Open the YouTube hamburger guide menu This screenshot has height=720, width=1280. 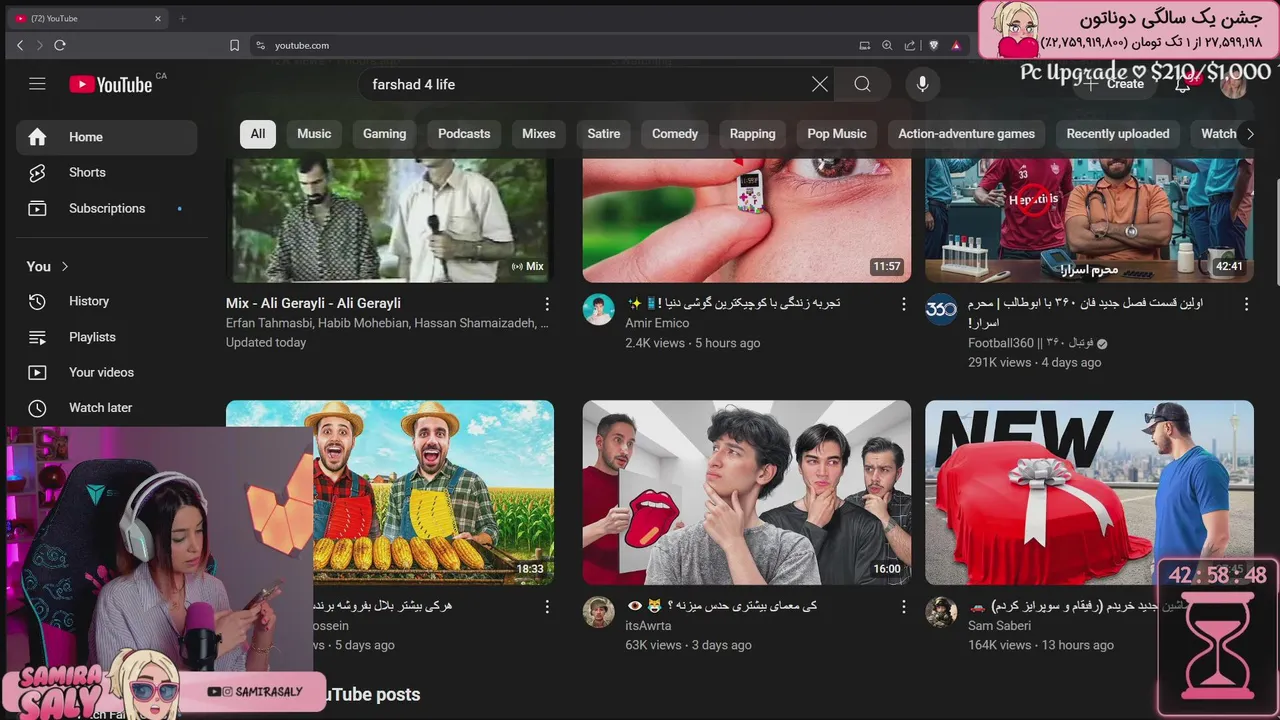click(37, 84)
